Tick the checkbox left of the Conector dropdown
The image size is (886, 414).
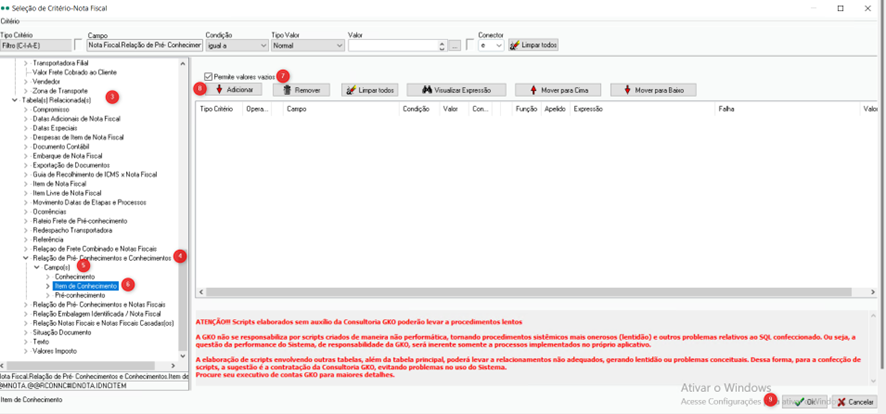[470, 45]
